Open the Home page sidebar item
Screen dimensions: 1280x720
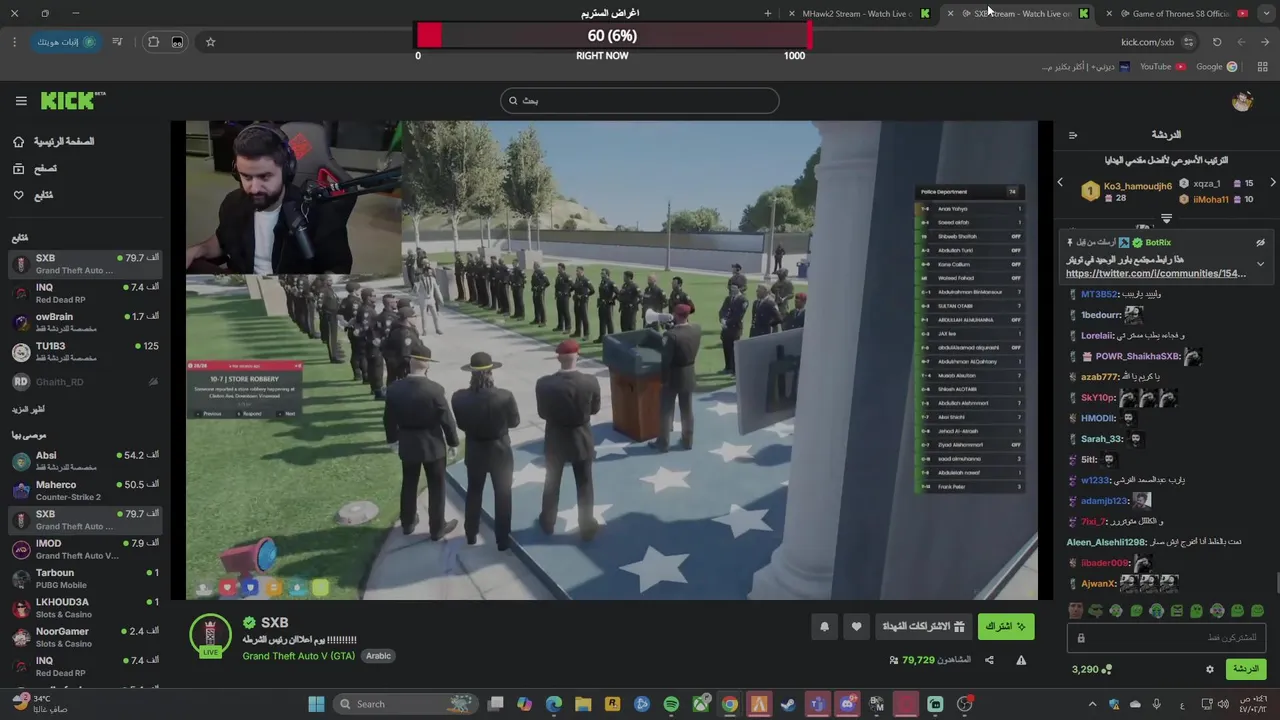click(53, 142)
